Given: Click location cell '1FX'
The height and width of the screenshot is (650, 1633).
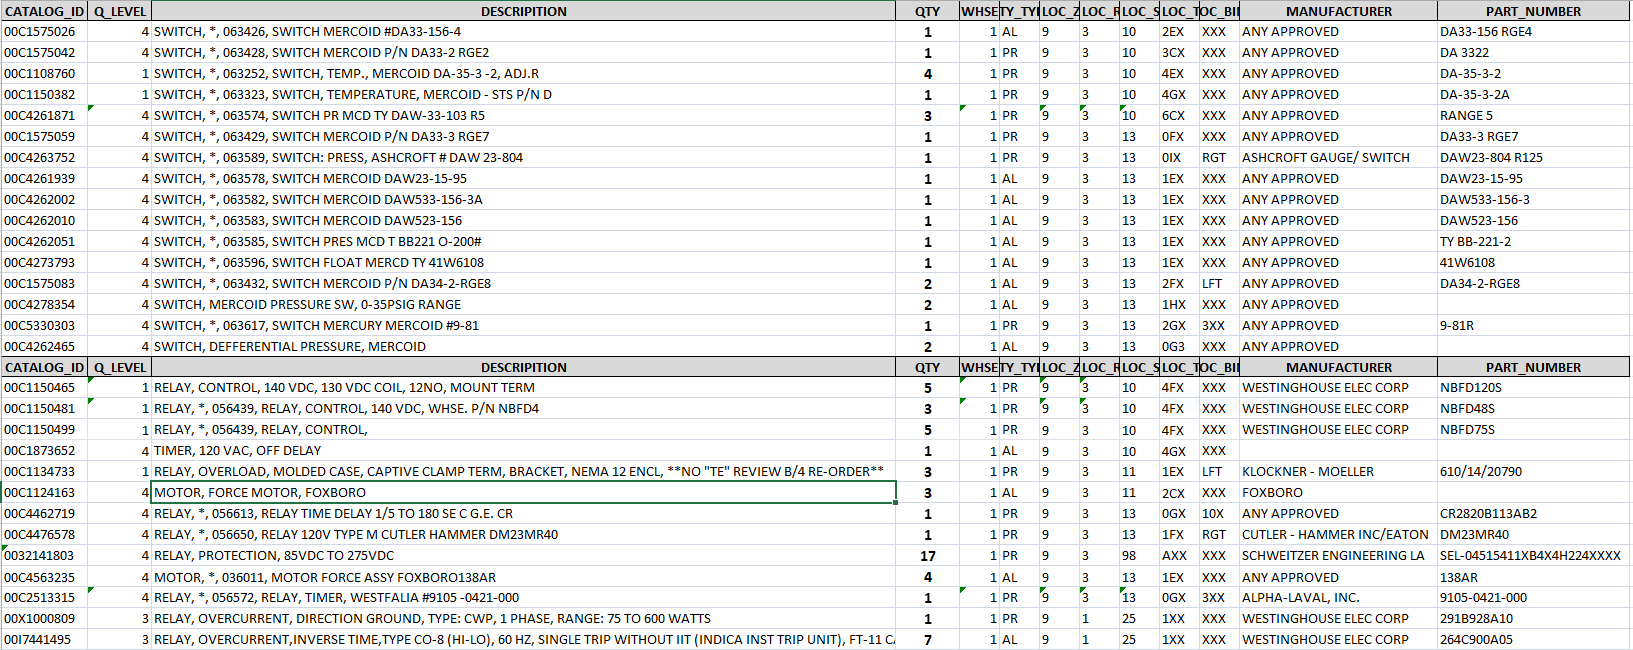Looking at the screenshot, I should (x=1179, y=535).
